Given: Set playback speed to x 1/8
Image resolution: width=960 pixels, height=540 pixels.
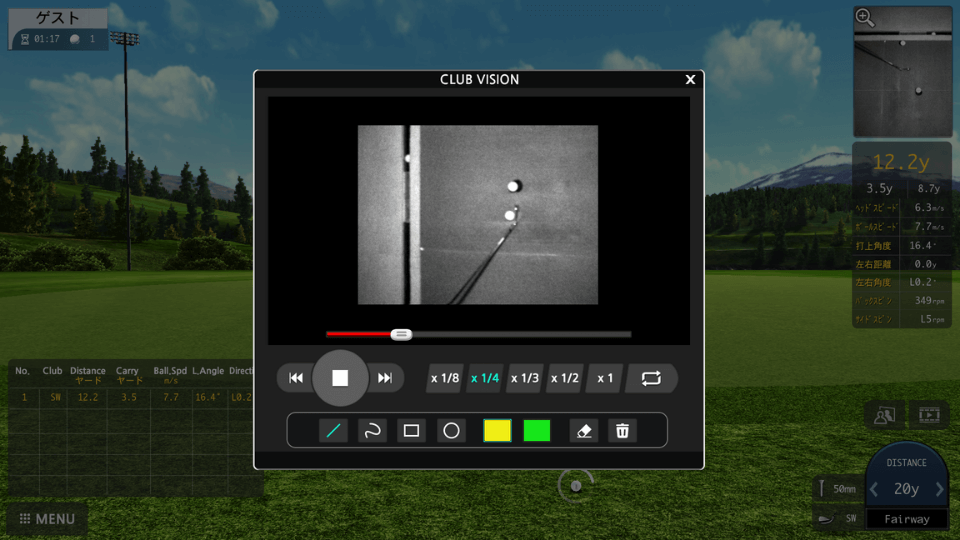Looking at the screenshot, I should point(445,378).
